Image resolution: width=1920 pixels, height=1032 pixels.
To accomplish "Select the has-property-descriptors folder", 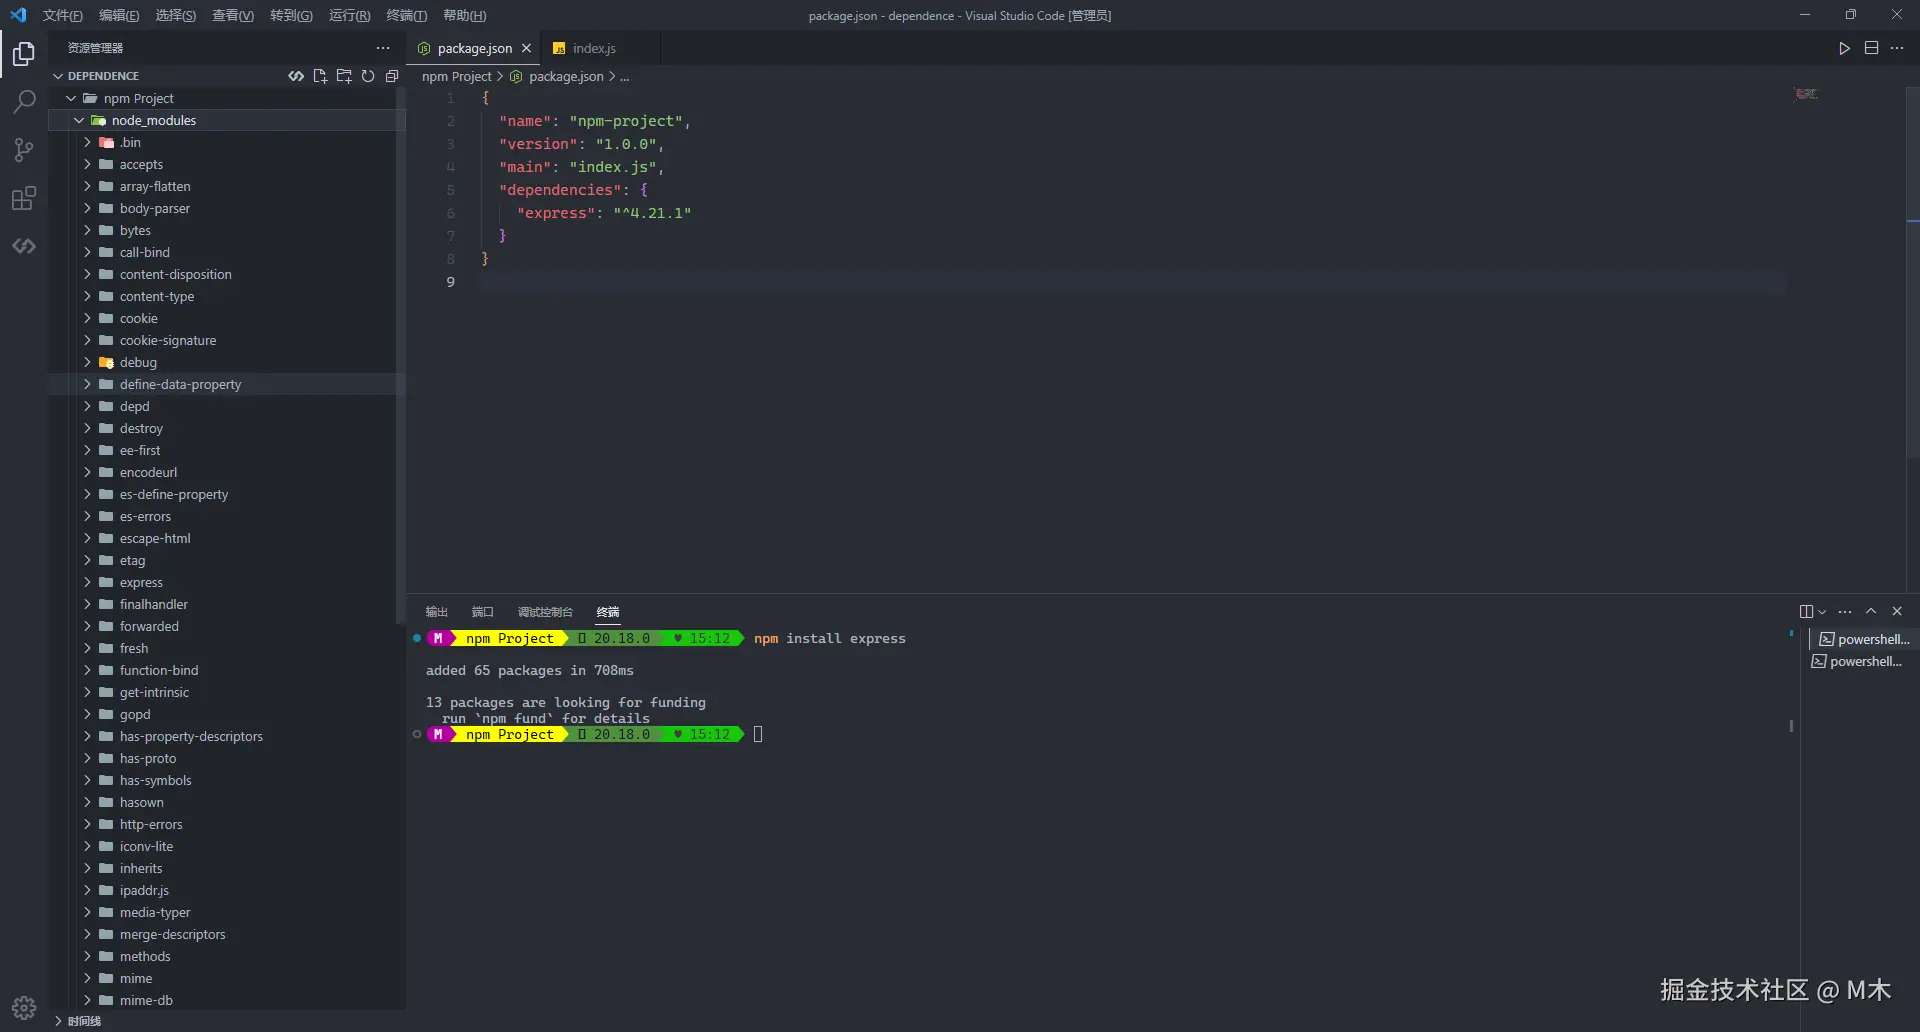I will (227, 736).
